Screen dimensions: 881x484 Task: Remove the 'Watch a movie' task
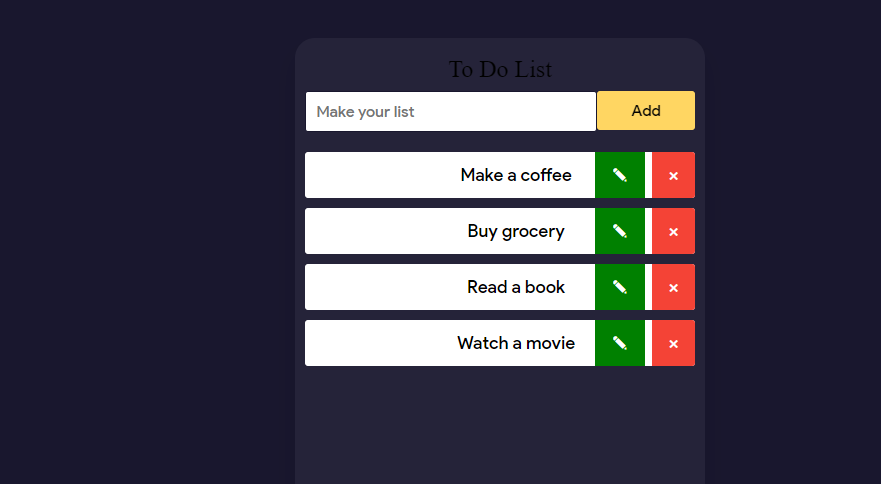(x=673, y=343)
